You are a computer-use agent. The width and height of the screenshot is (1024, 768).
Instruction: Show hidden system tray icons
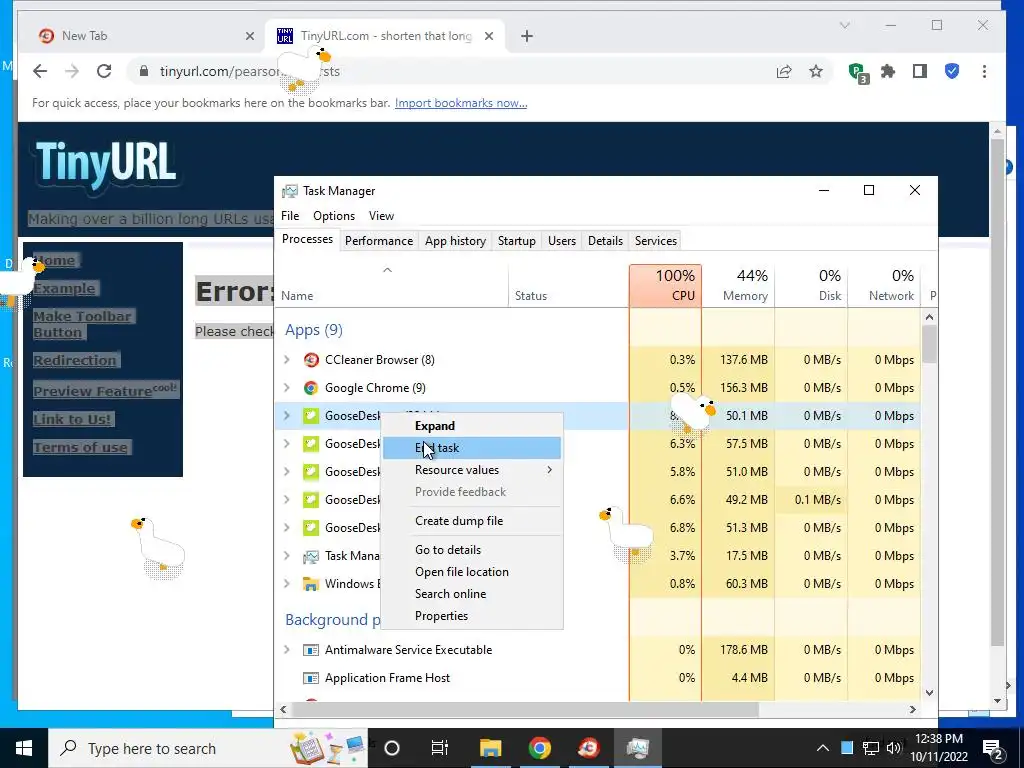823,748
